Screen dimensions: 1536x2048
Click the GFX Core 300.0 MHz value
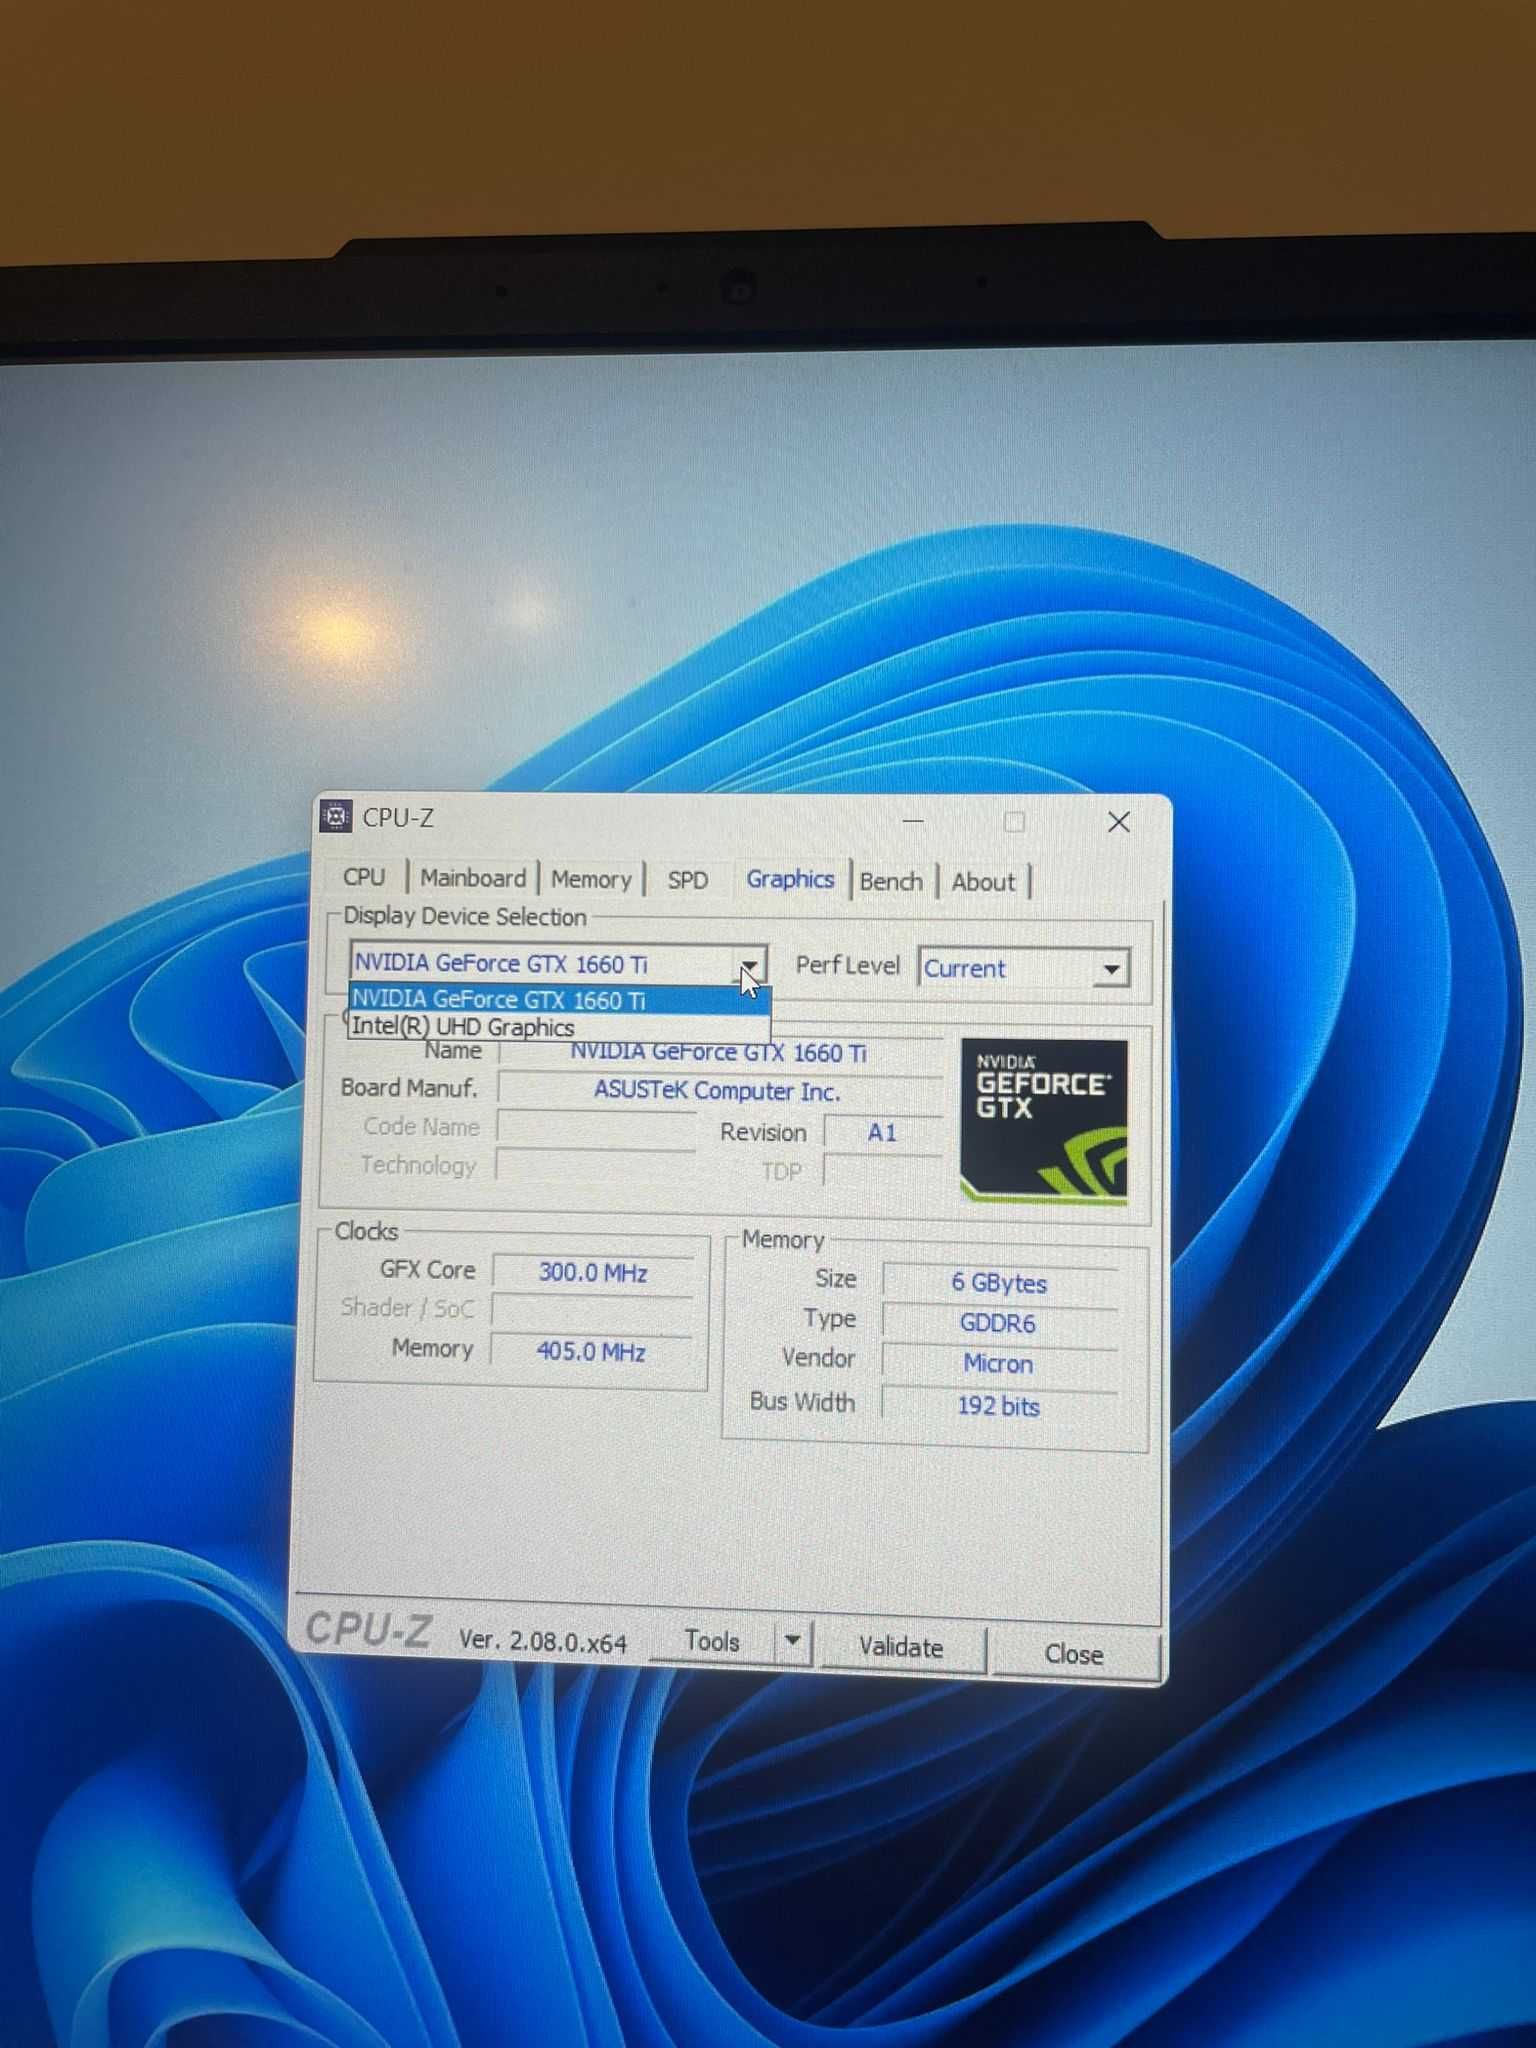click(593, 1272)
